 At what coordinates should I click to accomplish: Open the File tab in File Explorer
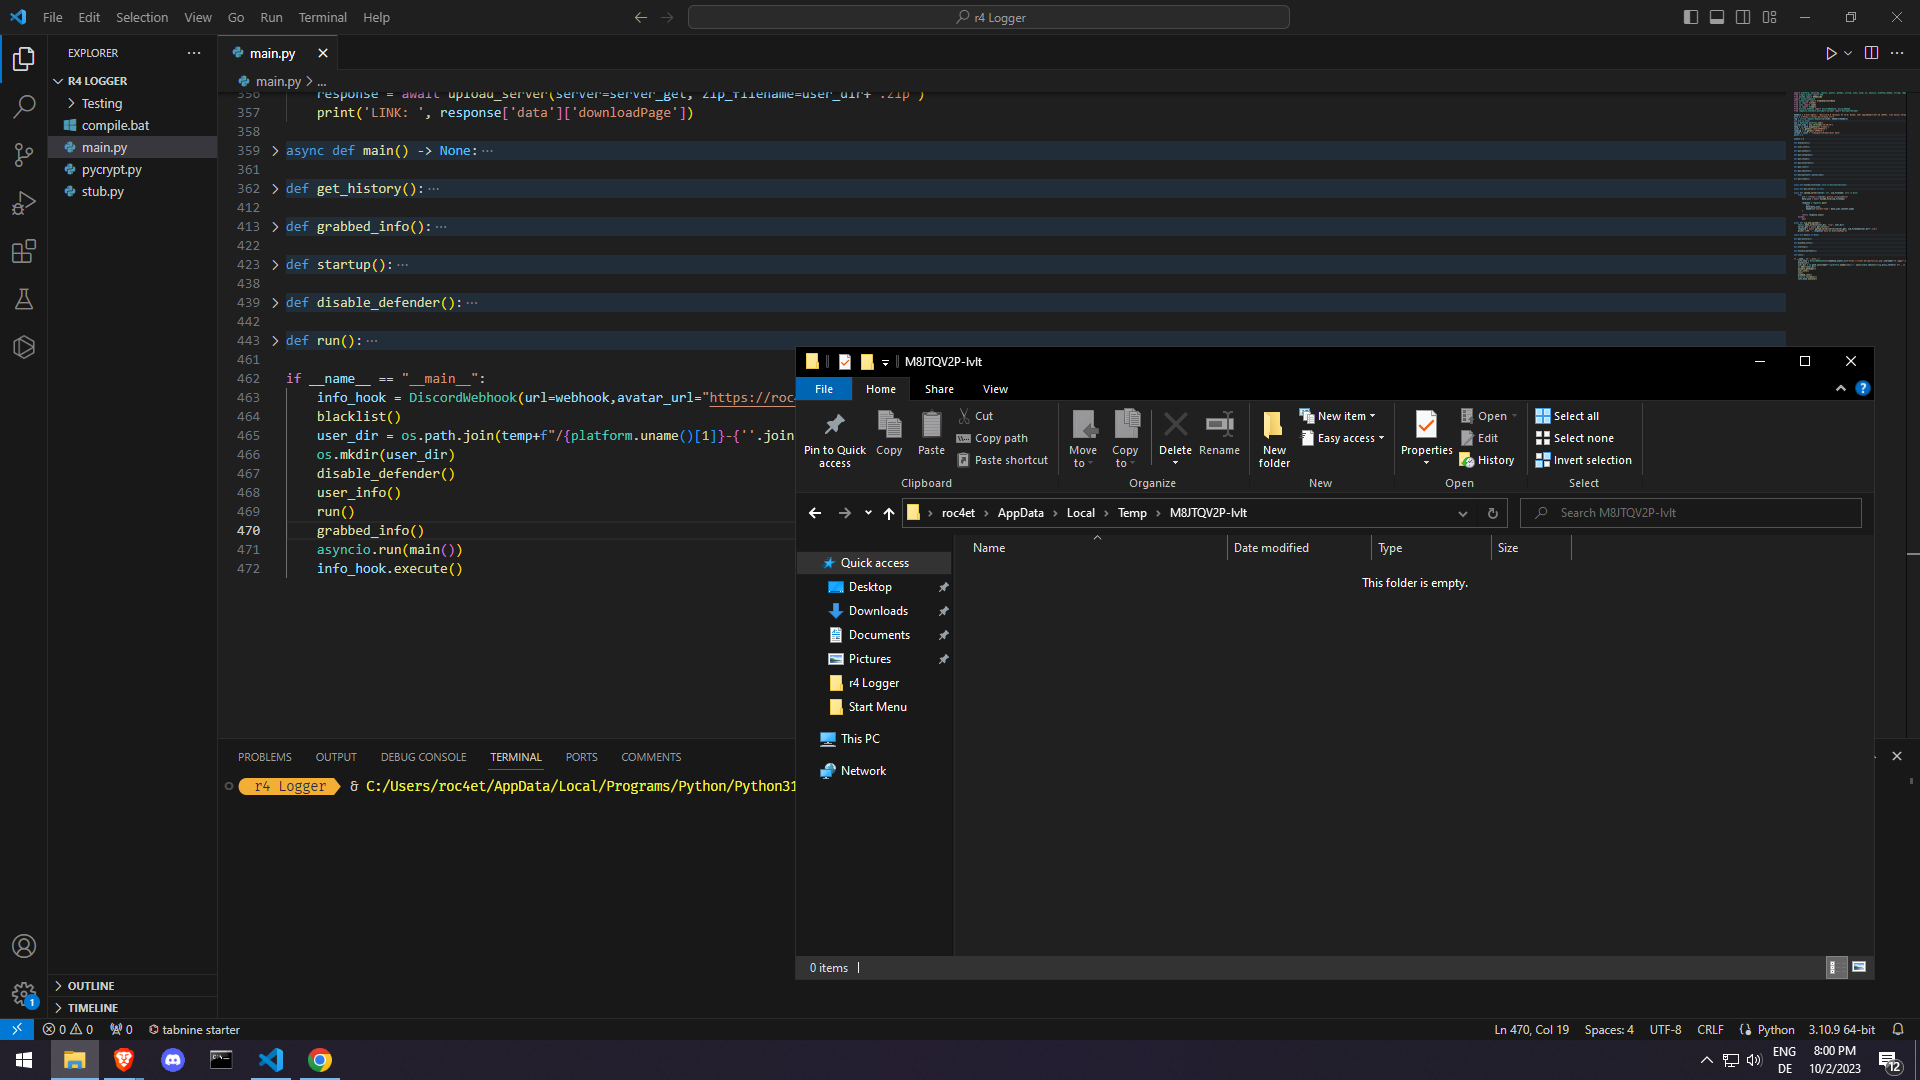(x=824, y=389)
